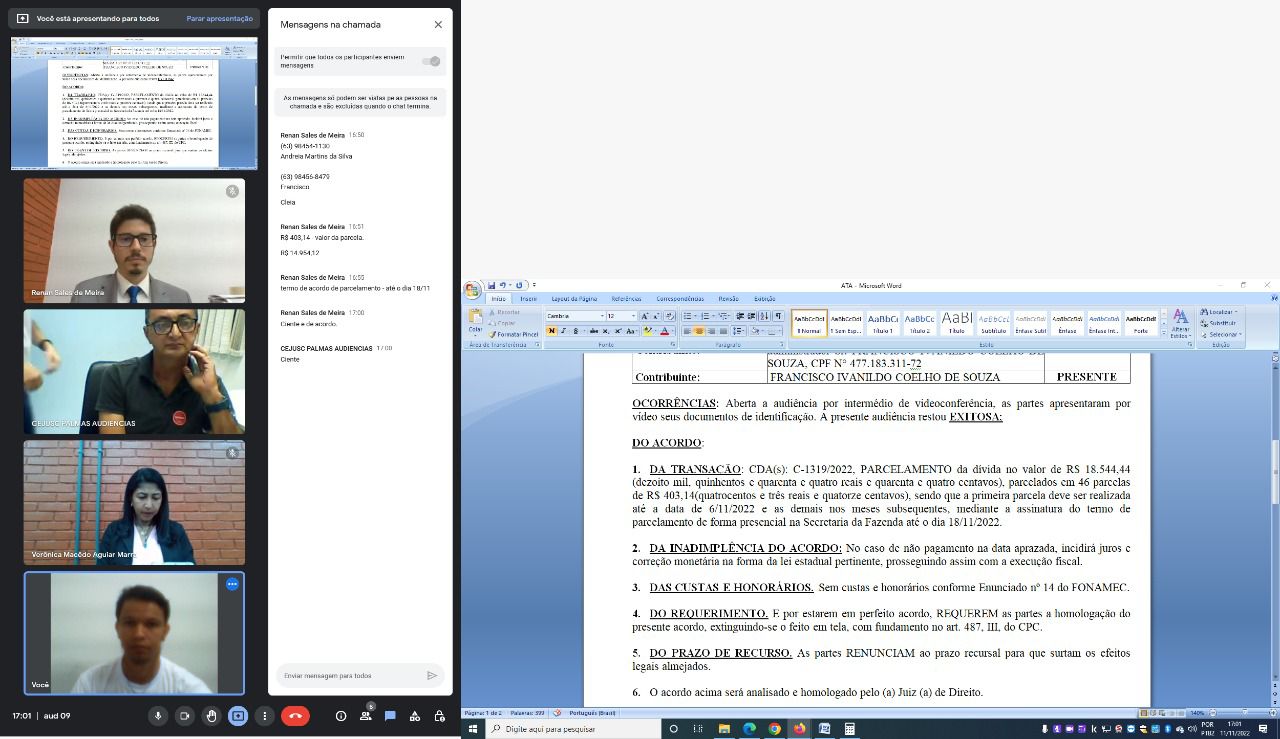Toggle the present-screen button in Meet
This screenshot has width=1280, height=739.
(x=238, y=716)
